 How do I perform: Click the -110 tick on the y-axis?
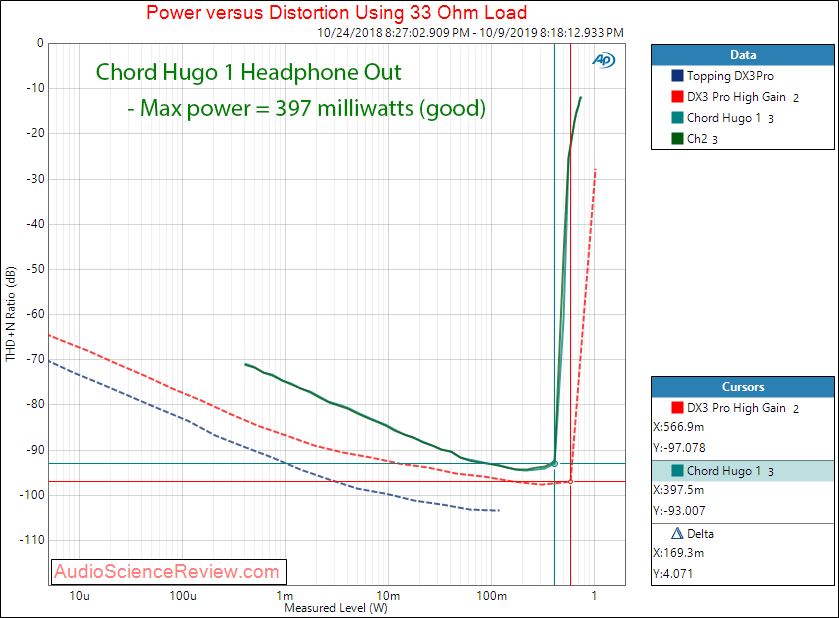click(32, 540)
